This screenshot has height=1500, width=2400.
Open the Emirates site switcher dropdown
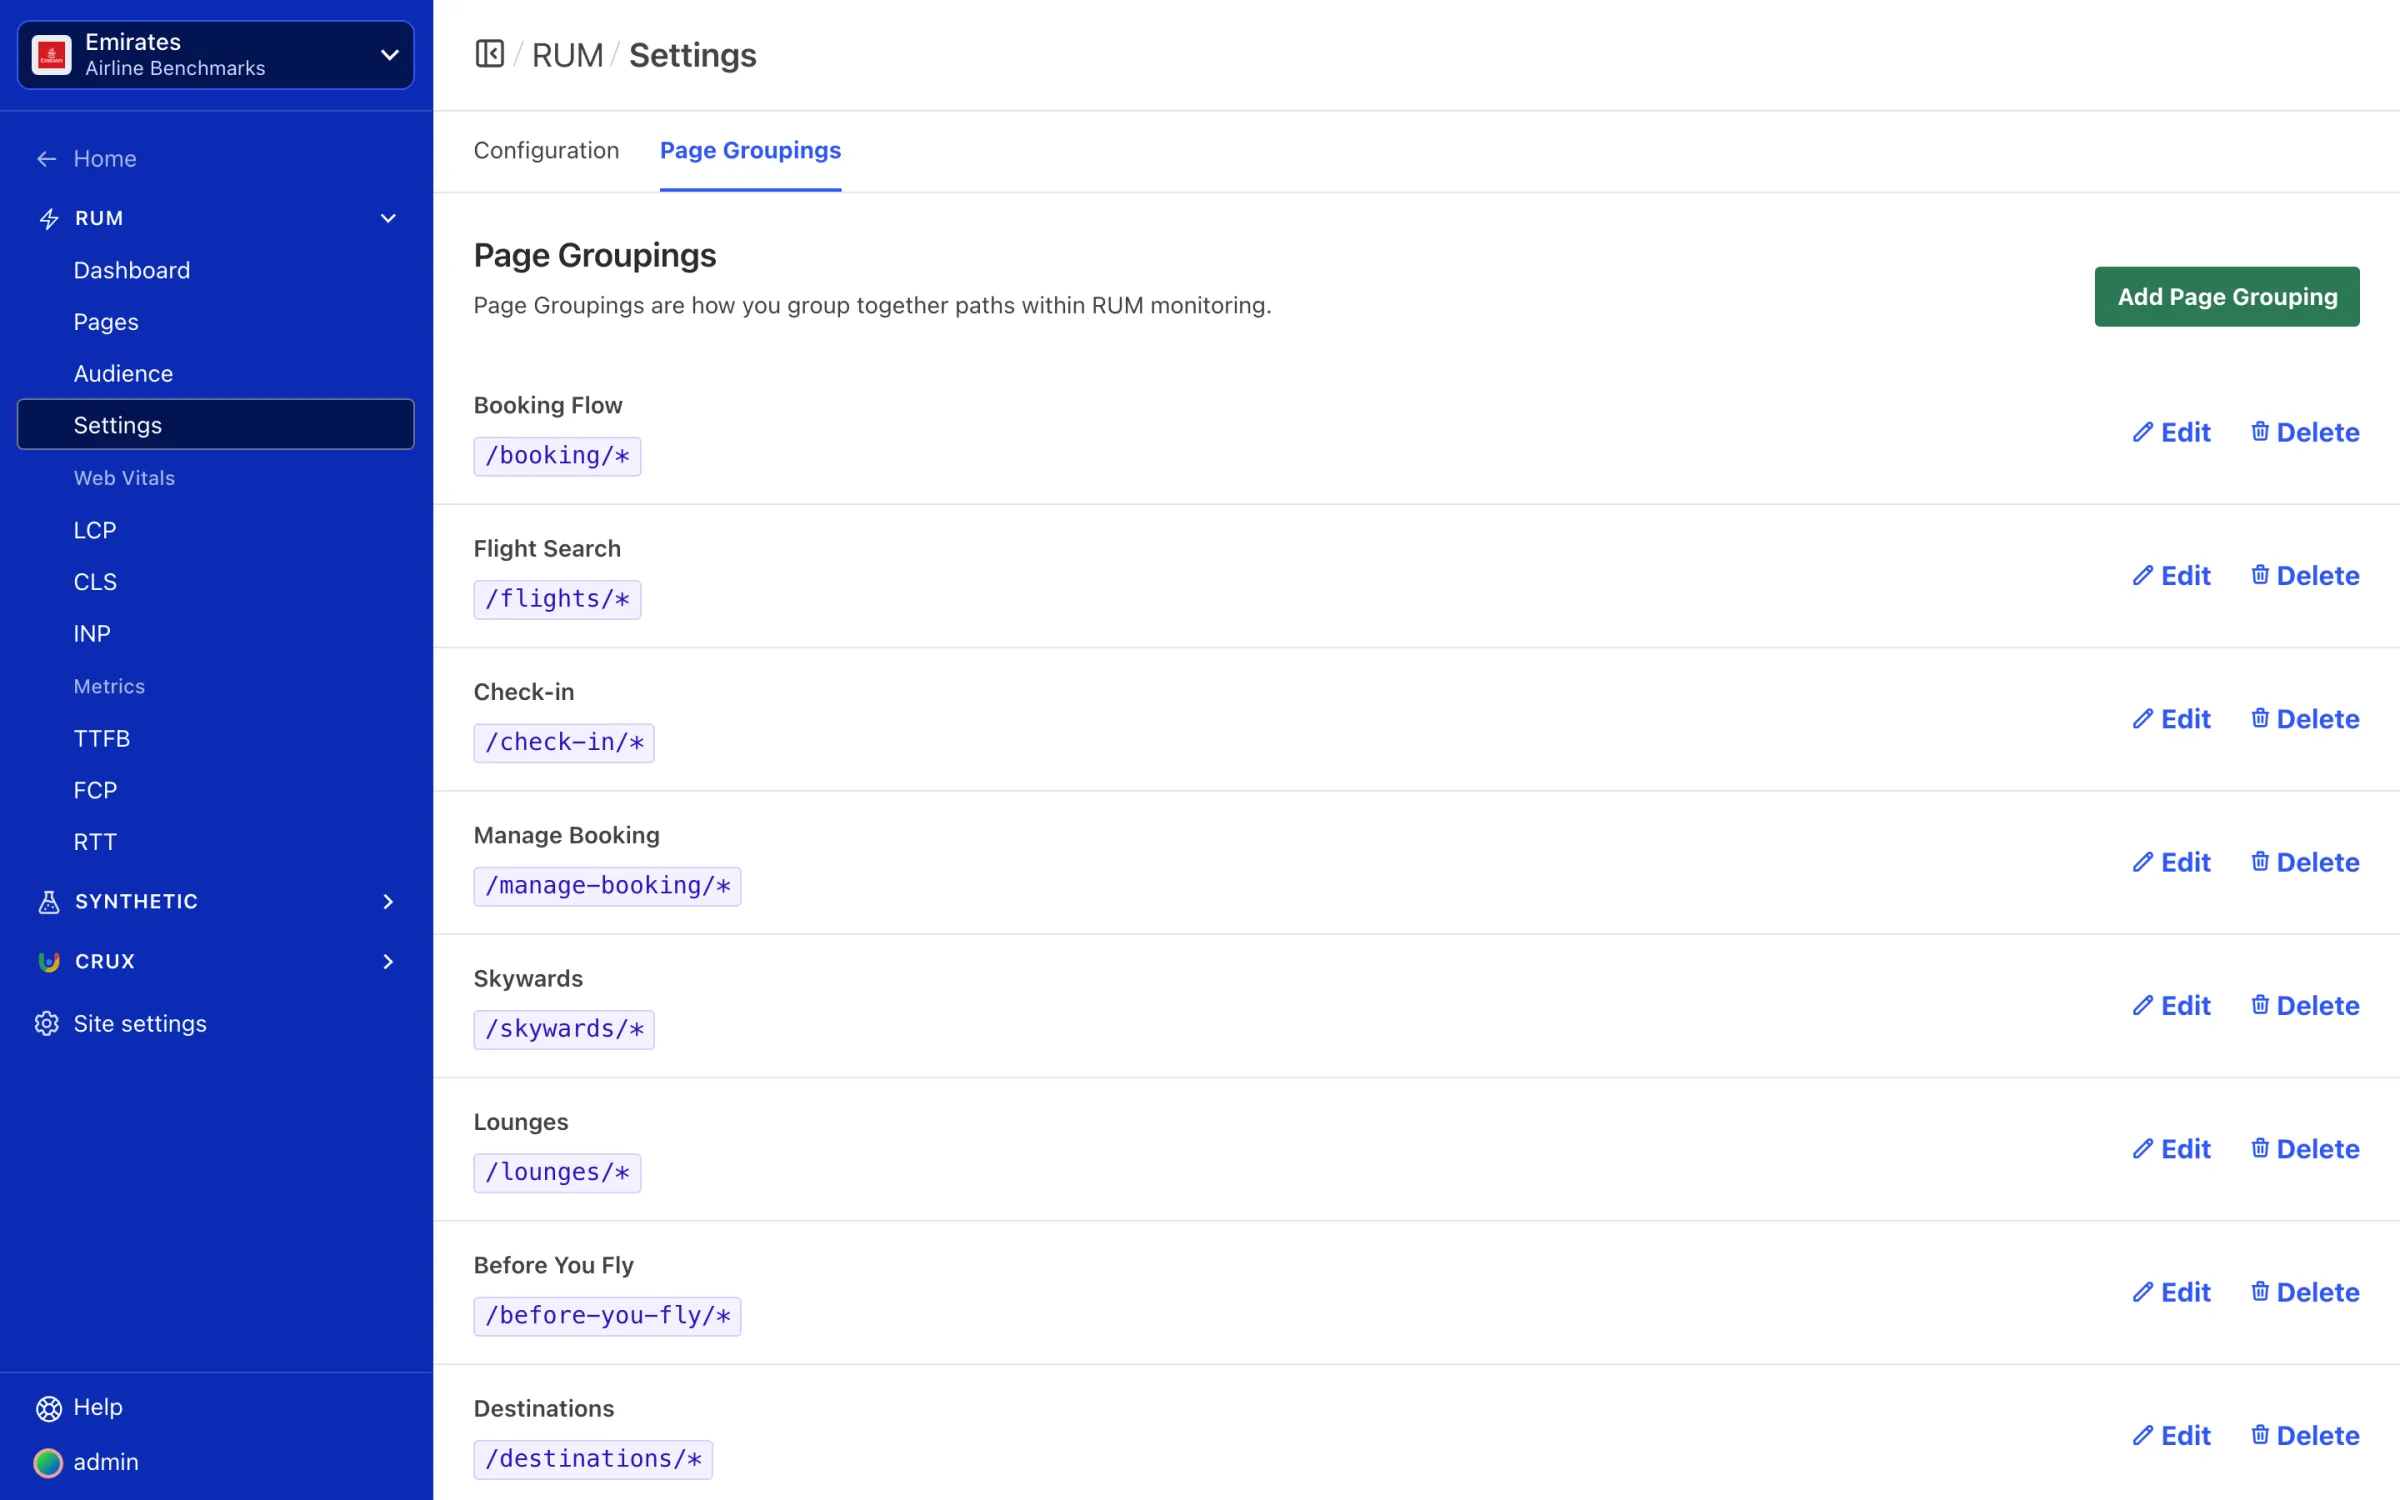pos(216,55)
